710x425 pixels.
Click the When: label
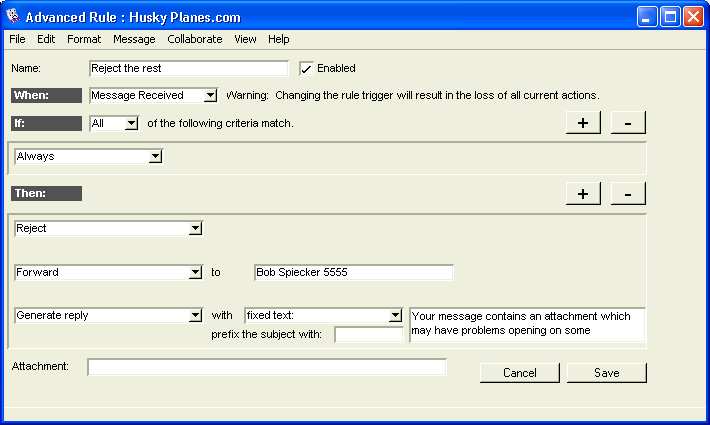coord(46,96)
